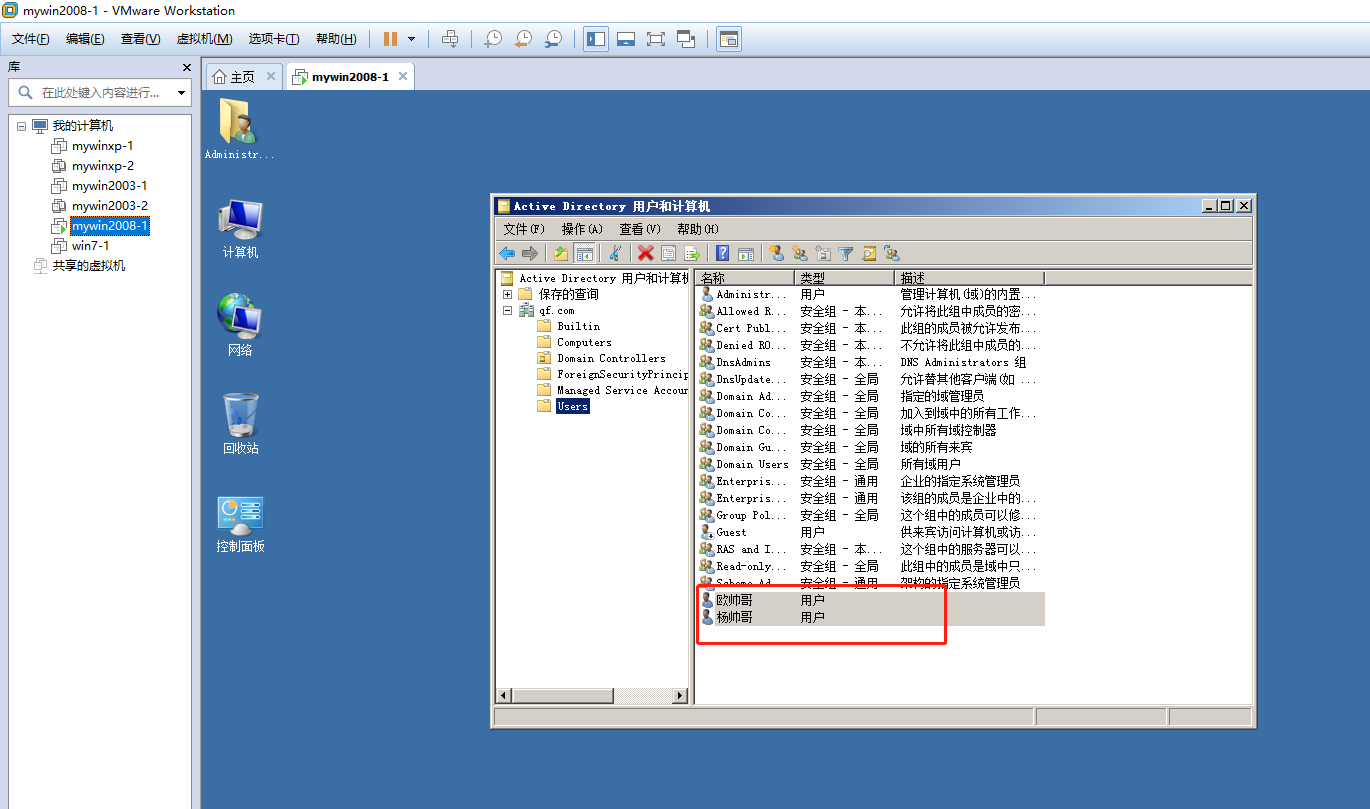Close the mywin2008-1 tab
Viewport: 1370px width, 809px height.
tap(403, 76)
